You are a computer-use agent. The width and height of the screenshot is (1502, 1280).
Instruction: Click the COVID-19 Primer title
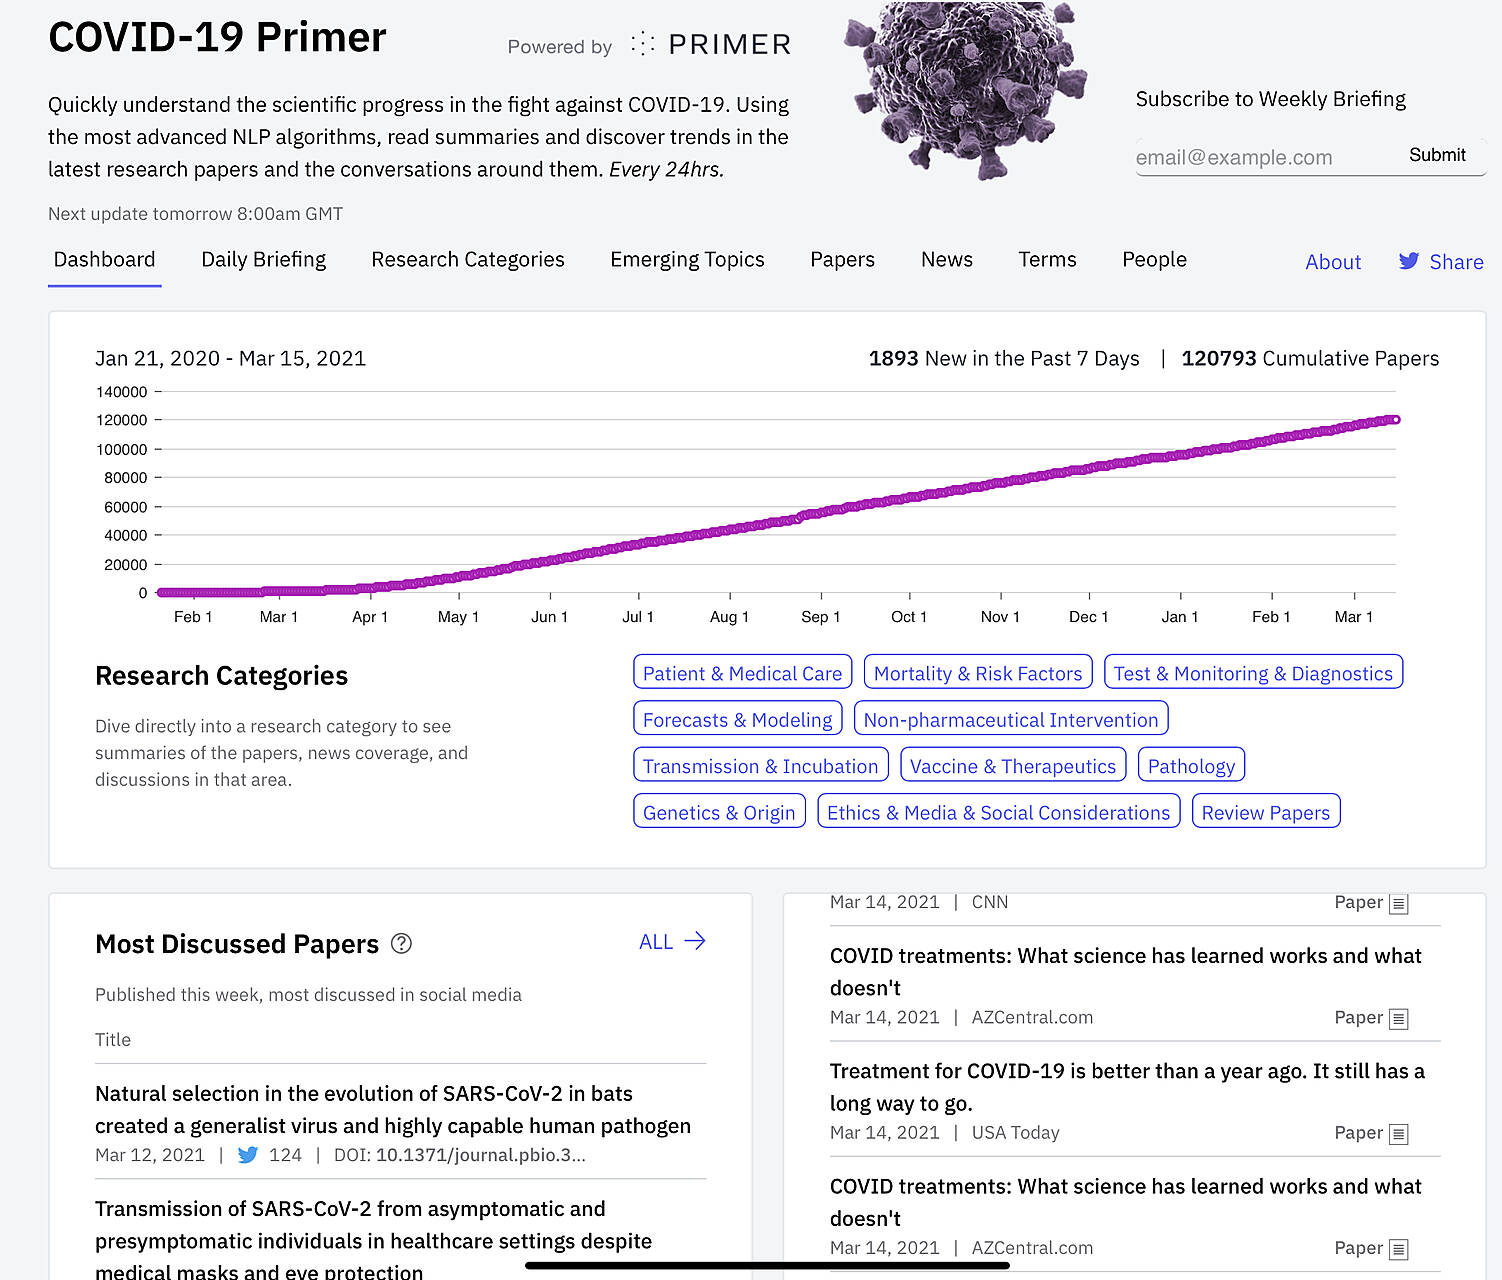pyautogui.click(x=217, y=38)
